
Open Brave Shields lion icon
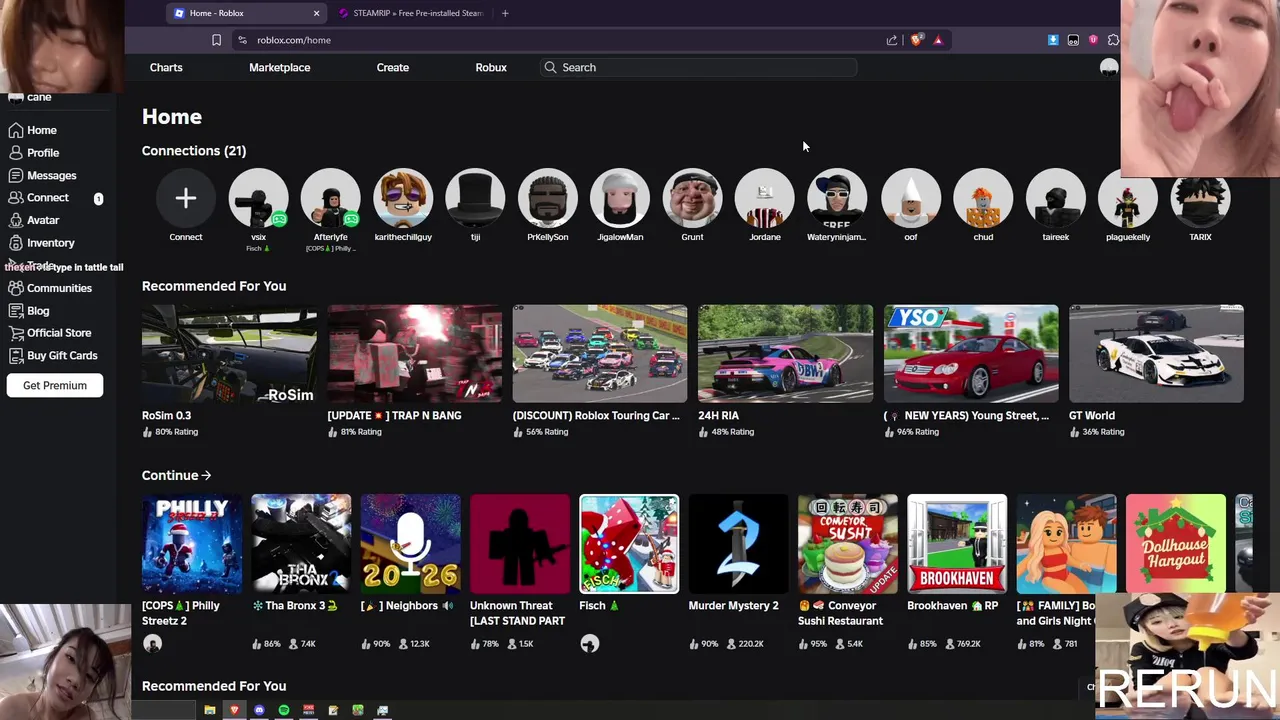[916, 40]
